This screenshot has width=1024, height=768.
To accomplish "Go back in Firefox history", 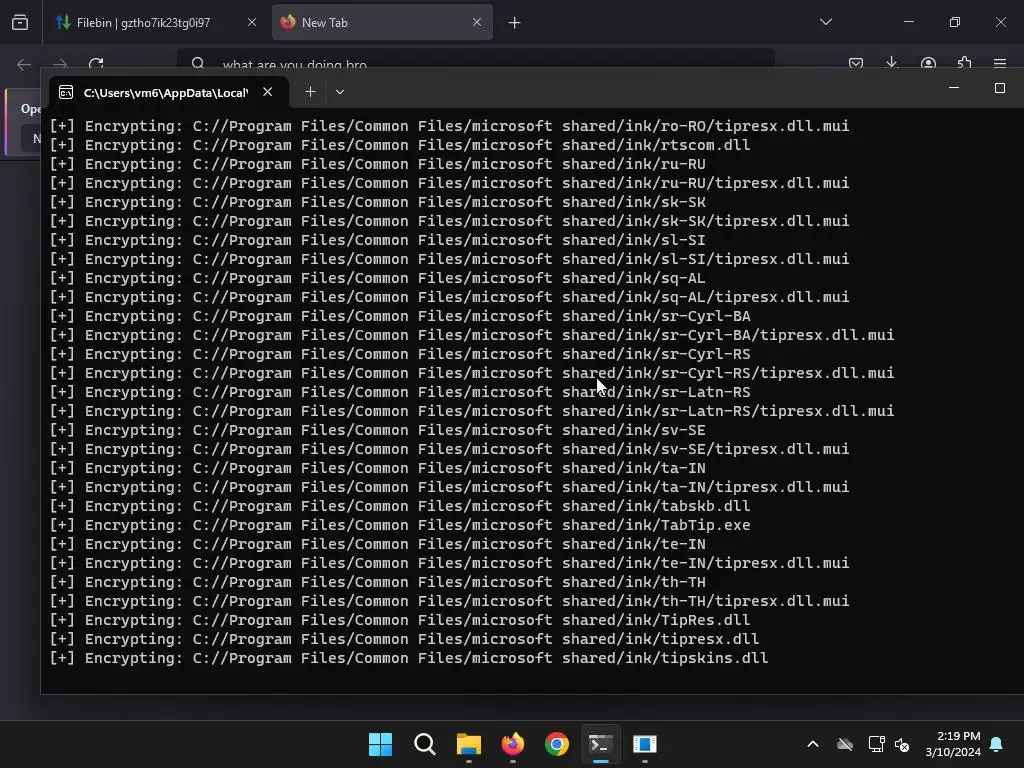I will click(24, 64).
